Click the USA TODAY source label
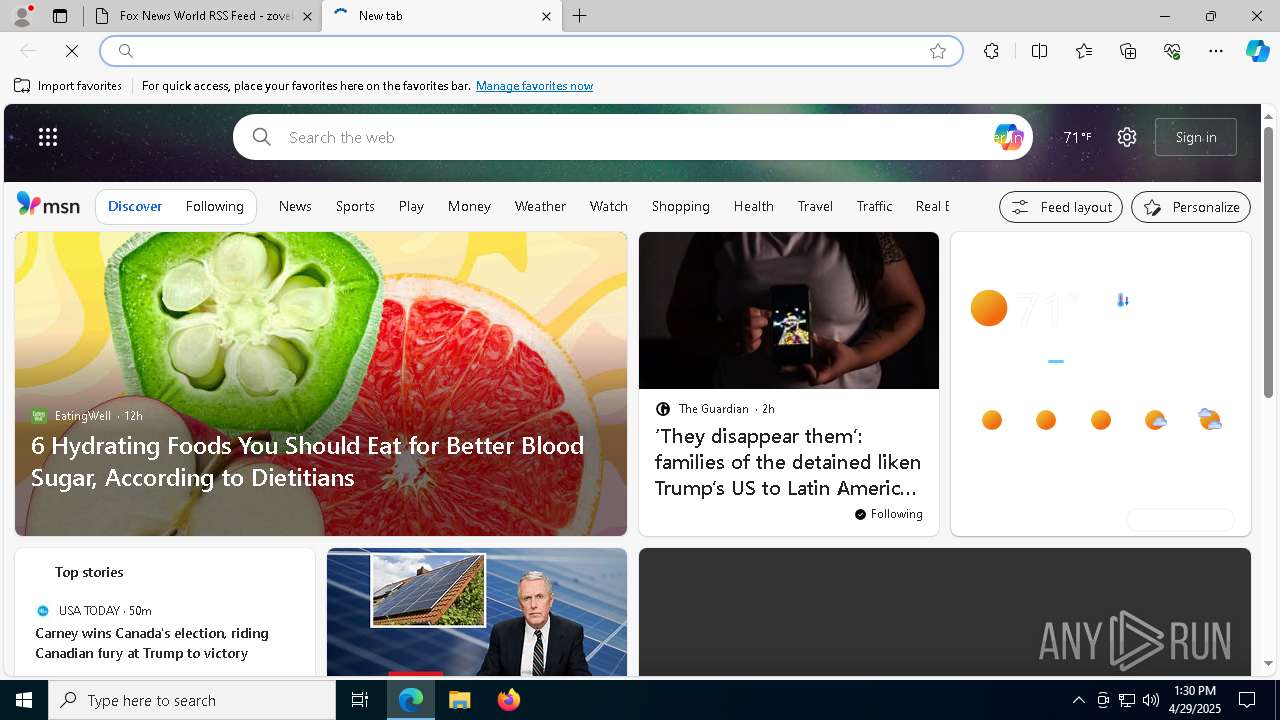This screenshot has height=720, width=1280. coord(90,610)
